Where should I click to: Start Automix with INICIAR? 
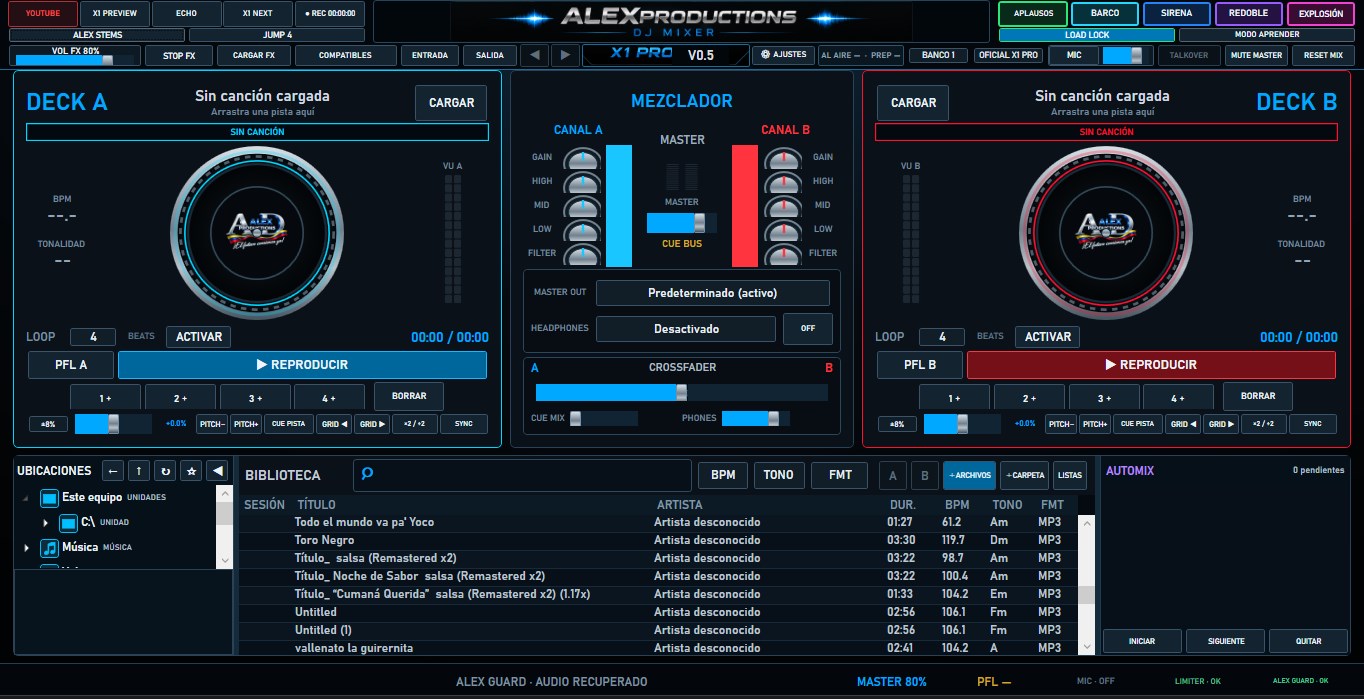1141,641
